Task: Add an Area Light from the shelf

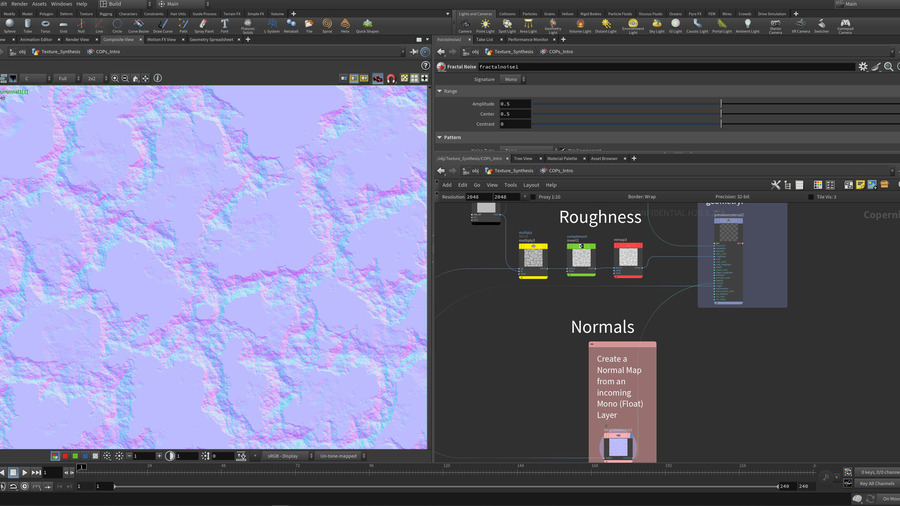Action: point(528,26)
